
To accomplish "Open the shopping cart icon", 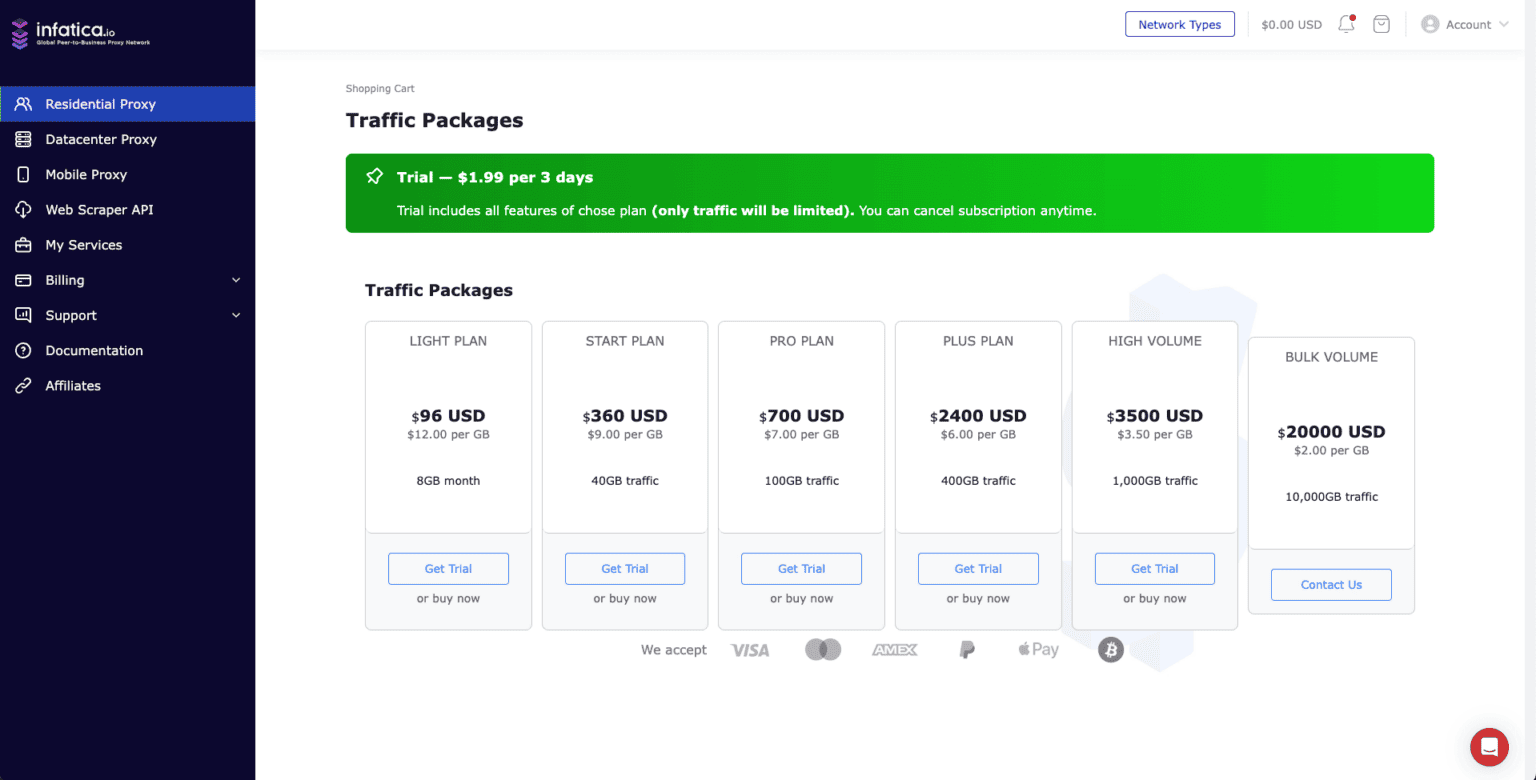I will [1381, 24].
